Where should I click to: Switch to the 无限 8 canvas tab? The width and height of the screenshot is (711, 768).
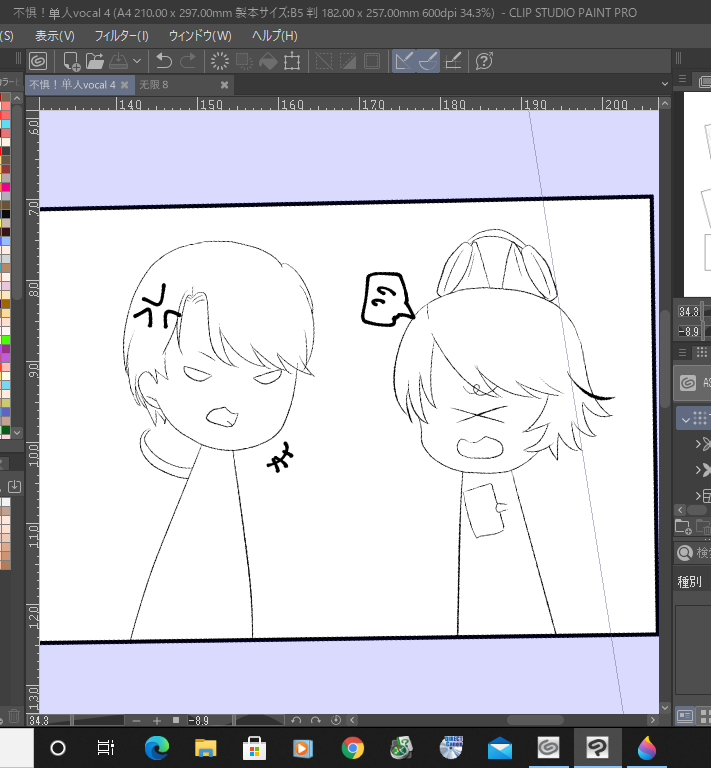[x=154, y=85]
